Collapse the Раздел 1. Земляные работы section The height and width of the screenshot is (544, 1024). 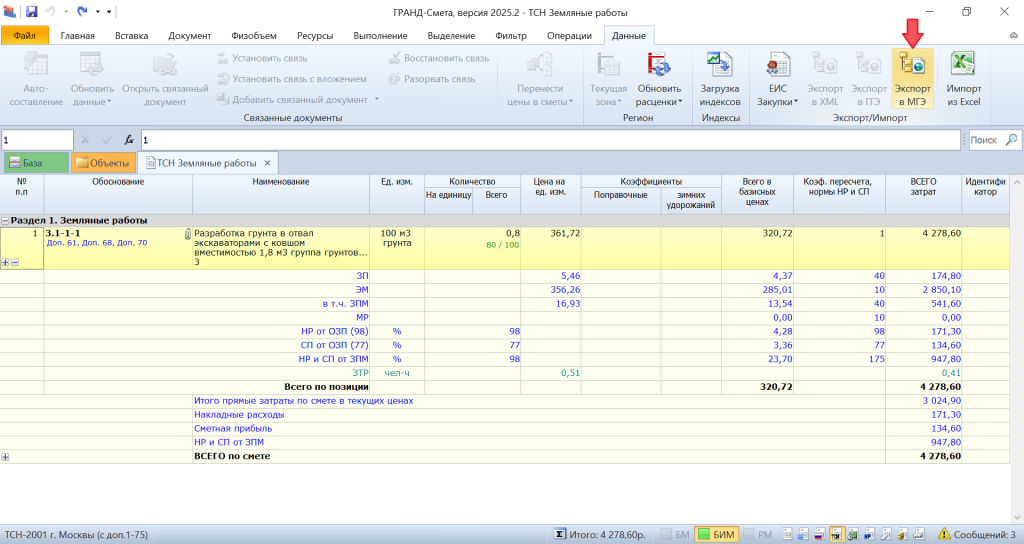click(x=5, y=220)
